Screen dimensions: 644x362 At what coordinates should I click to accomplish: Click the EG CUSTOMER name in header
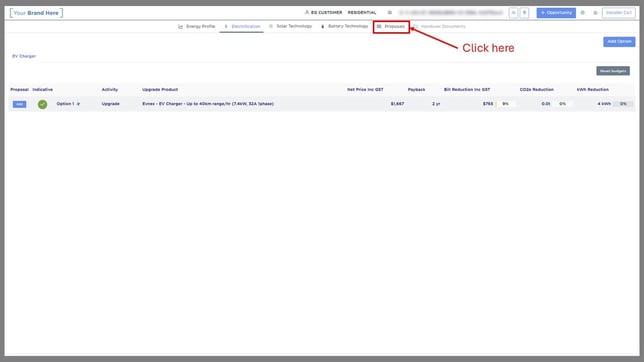coord(327,13)
